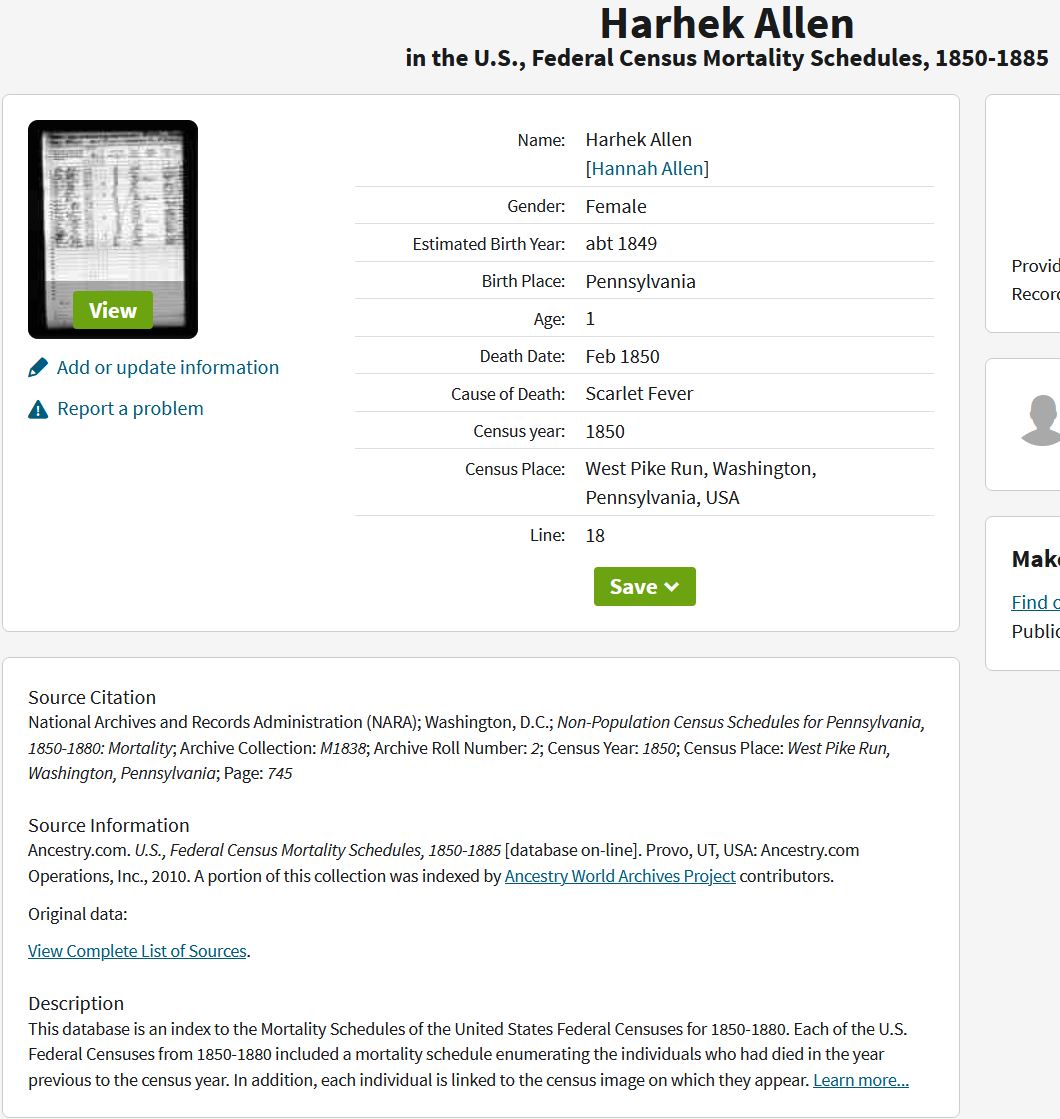Click the pencil edit icon
Viewport: 1060px width, 1119px height.
38,368
